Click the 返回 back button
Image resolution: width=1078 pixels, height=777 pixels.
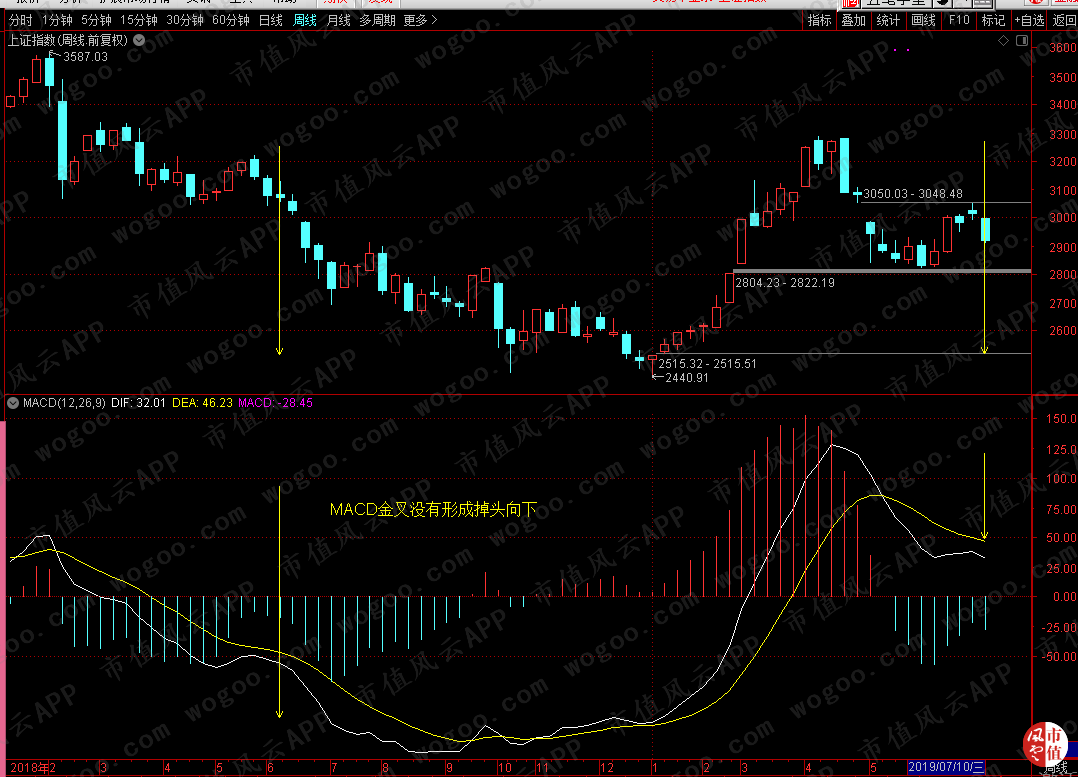pos(1064,21)
